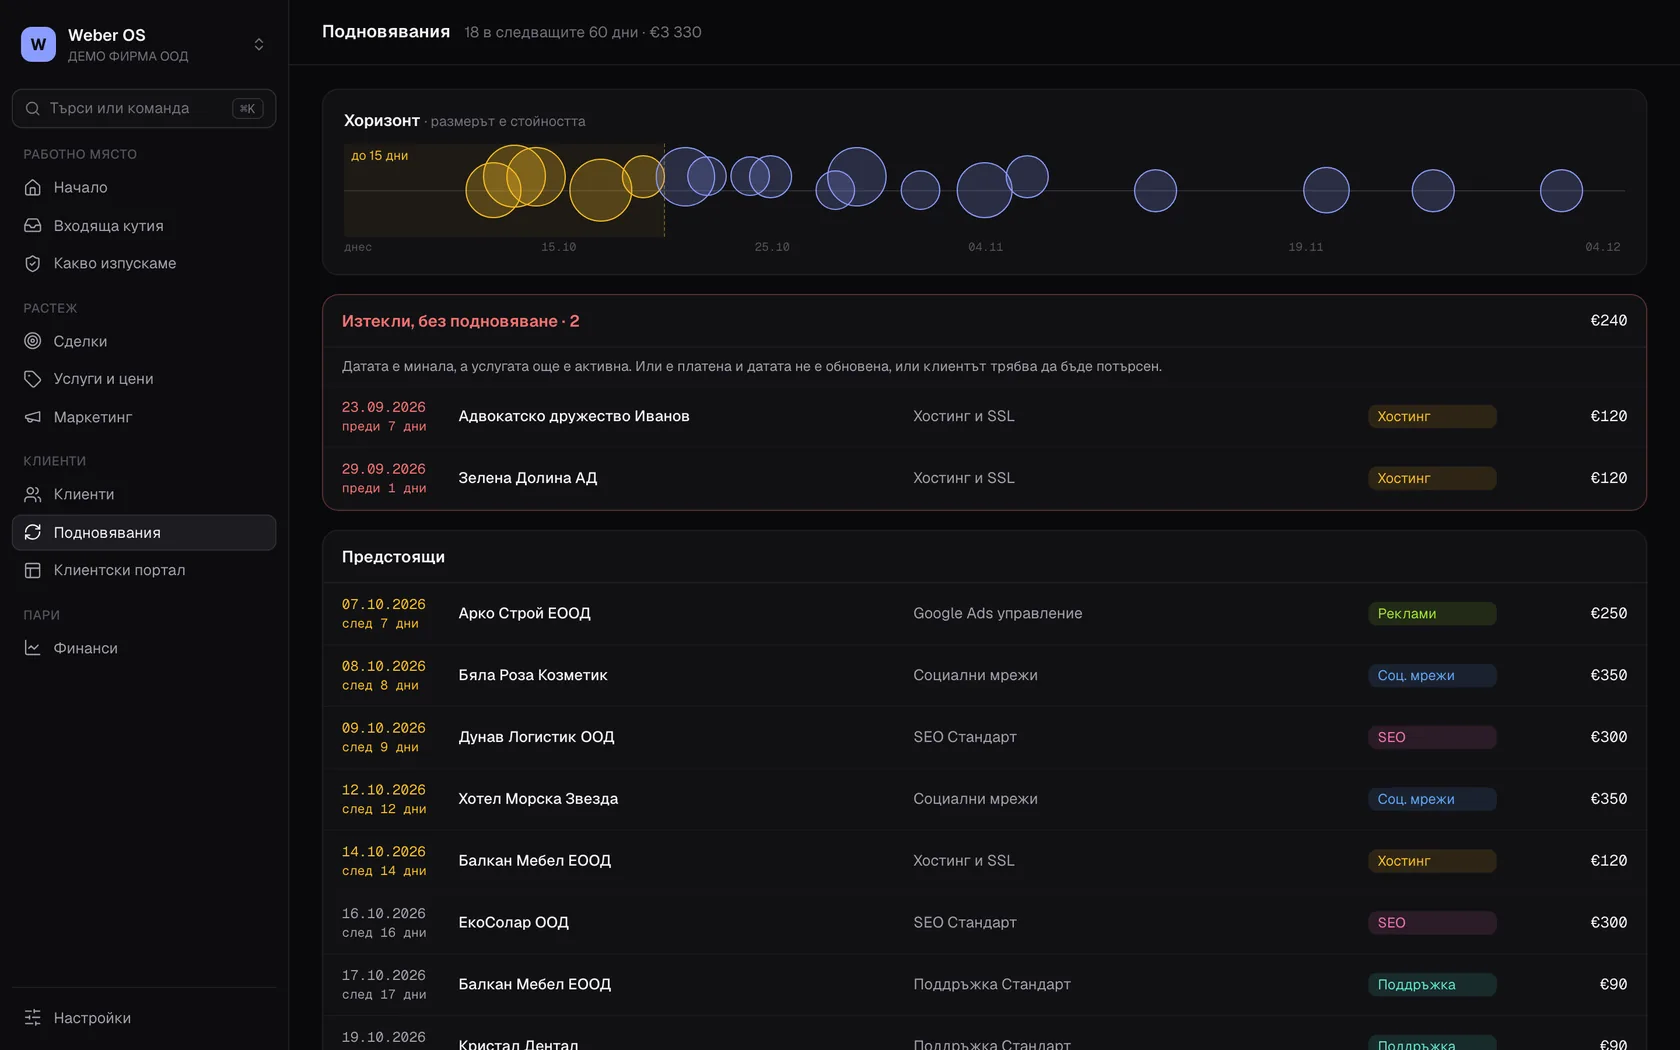Go to Начало in the sidebar
This screenshot has height=1050, width=1680.
[x=144, y=187]
